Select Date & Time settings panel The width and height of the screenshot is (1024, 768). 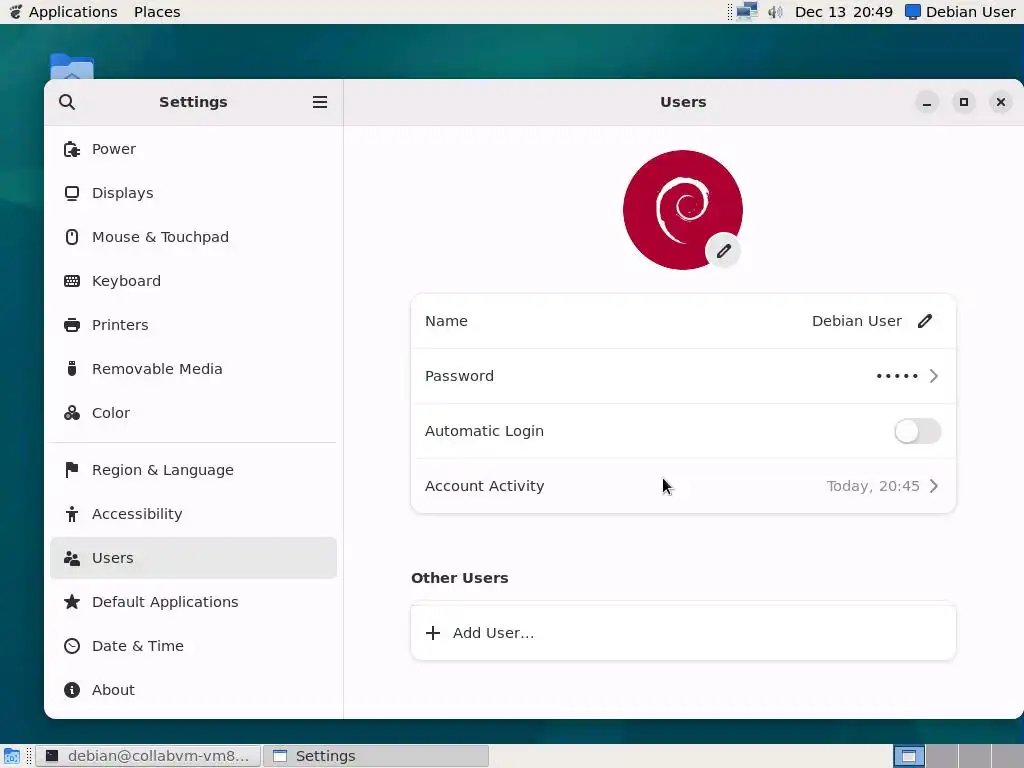[193, 646]
